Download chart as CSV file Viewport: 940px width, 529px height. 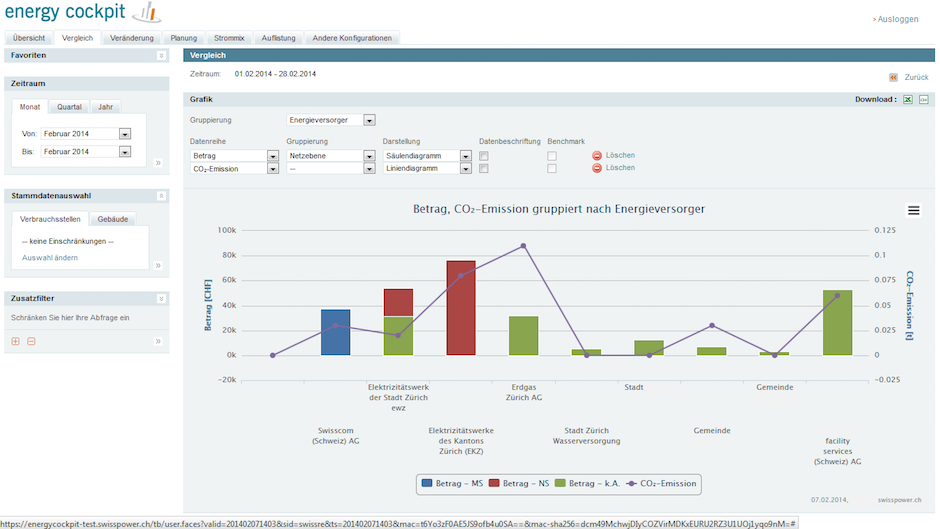924,100
